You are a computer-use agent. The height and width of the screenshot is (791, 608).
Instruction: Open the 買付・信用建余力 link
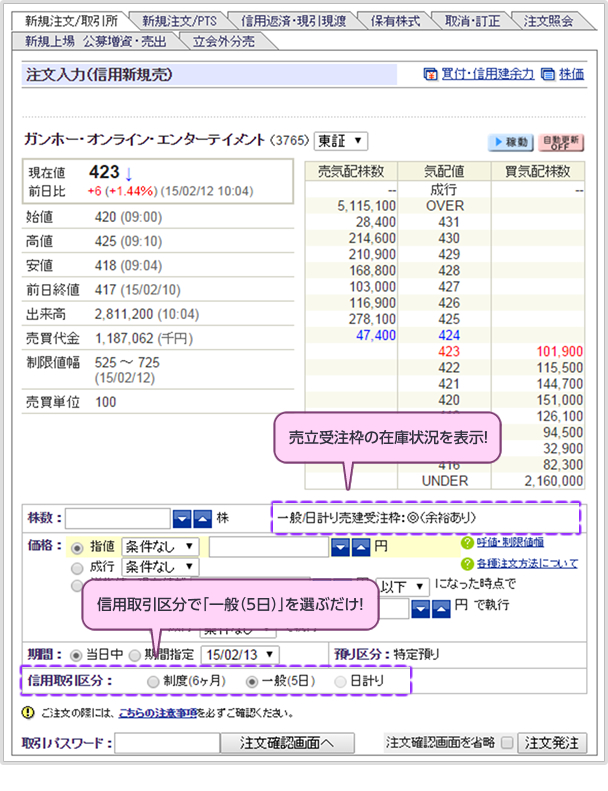(x=487, y=74)
